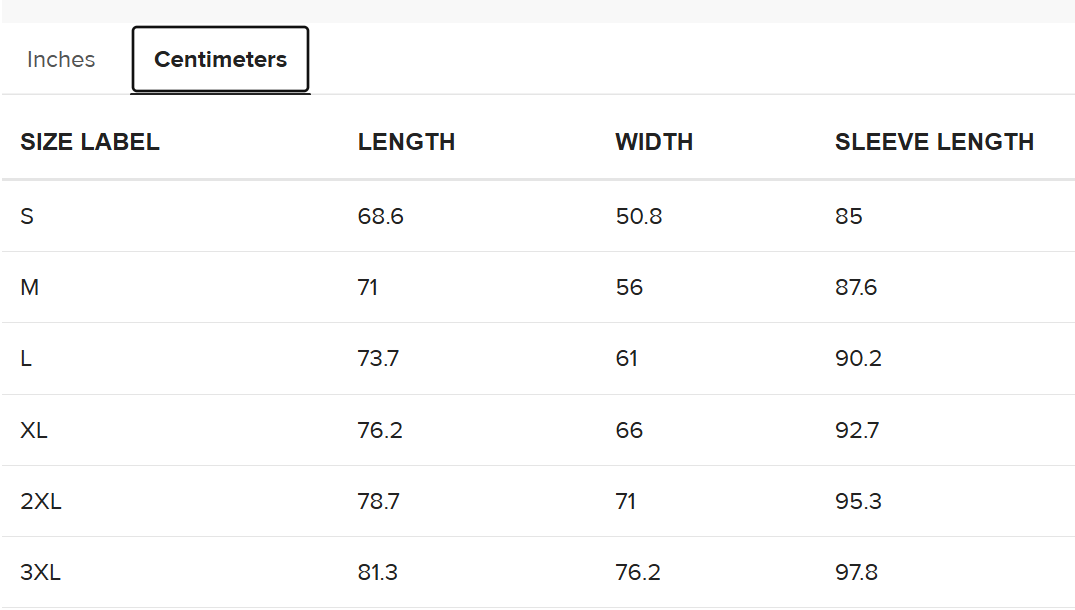Click the SLEEVE LENGTH column header
The height and width of the screenshot is (610, 1075).
[934, 142]
